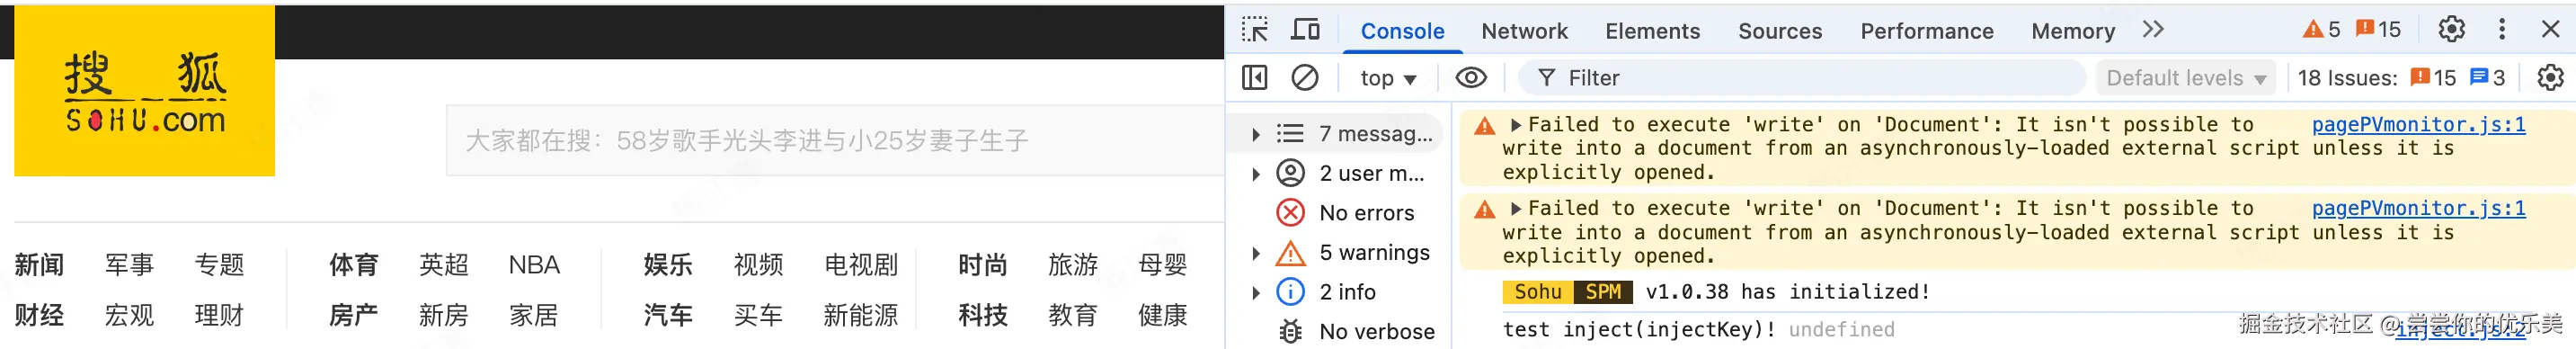Open the 新能源 new energy link

pyautogui.click(x=861, y=316)
